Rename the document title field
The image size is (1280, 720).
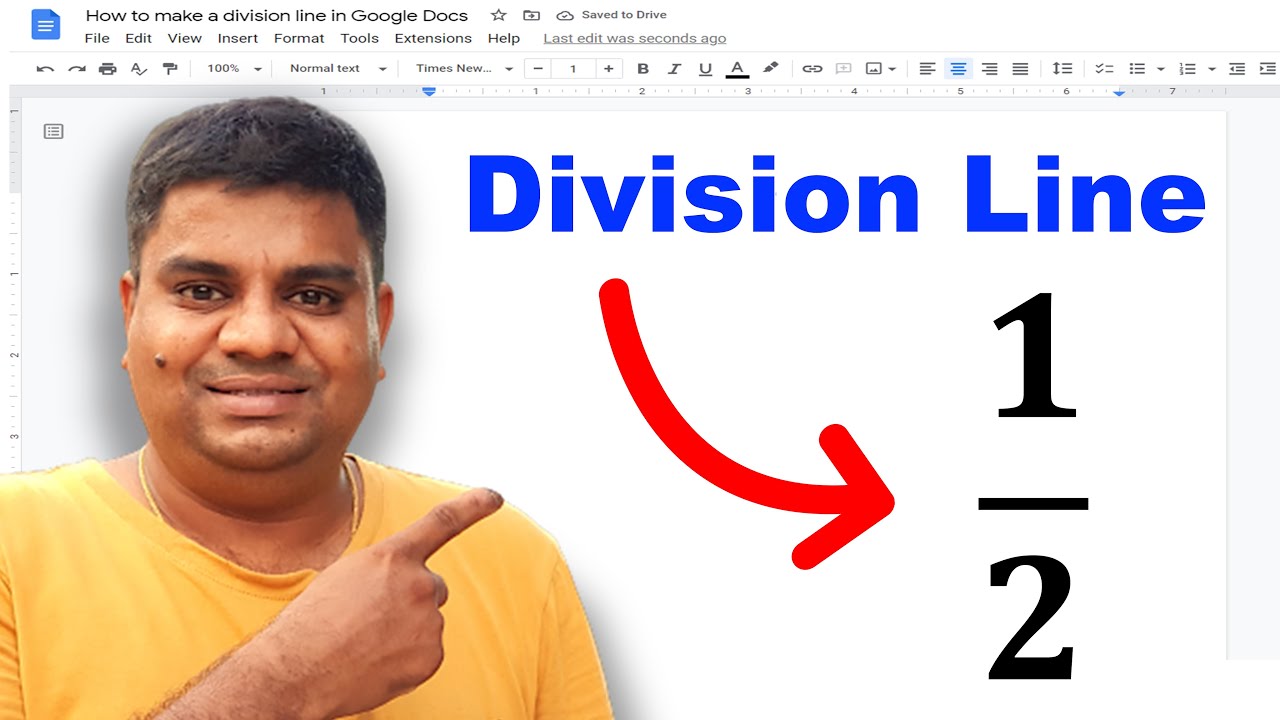click(x=277, y=15)
